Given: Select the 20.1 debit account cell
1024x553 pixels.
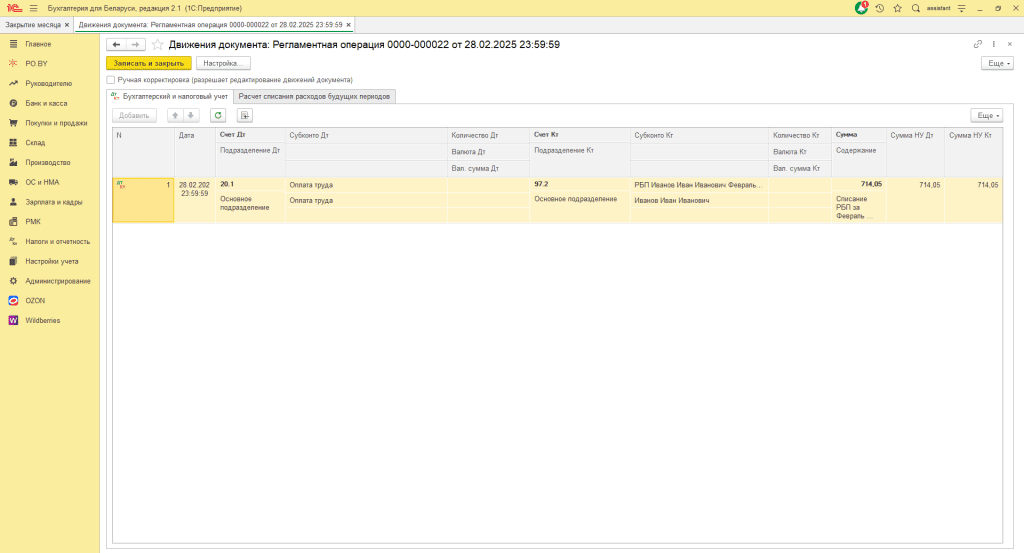Looking at the screenshot, I should coord(250,184).
